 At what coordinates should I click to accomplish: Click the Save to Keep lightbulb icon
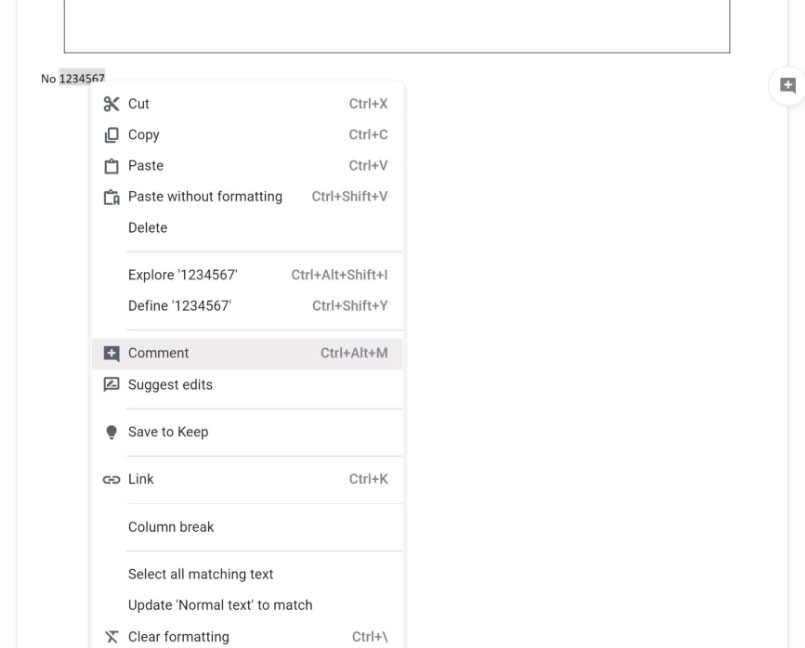[111, 432]
